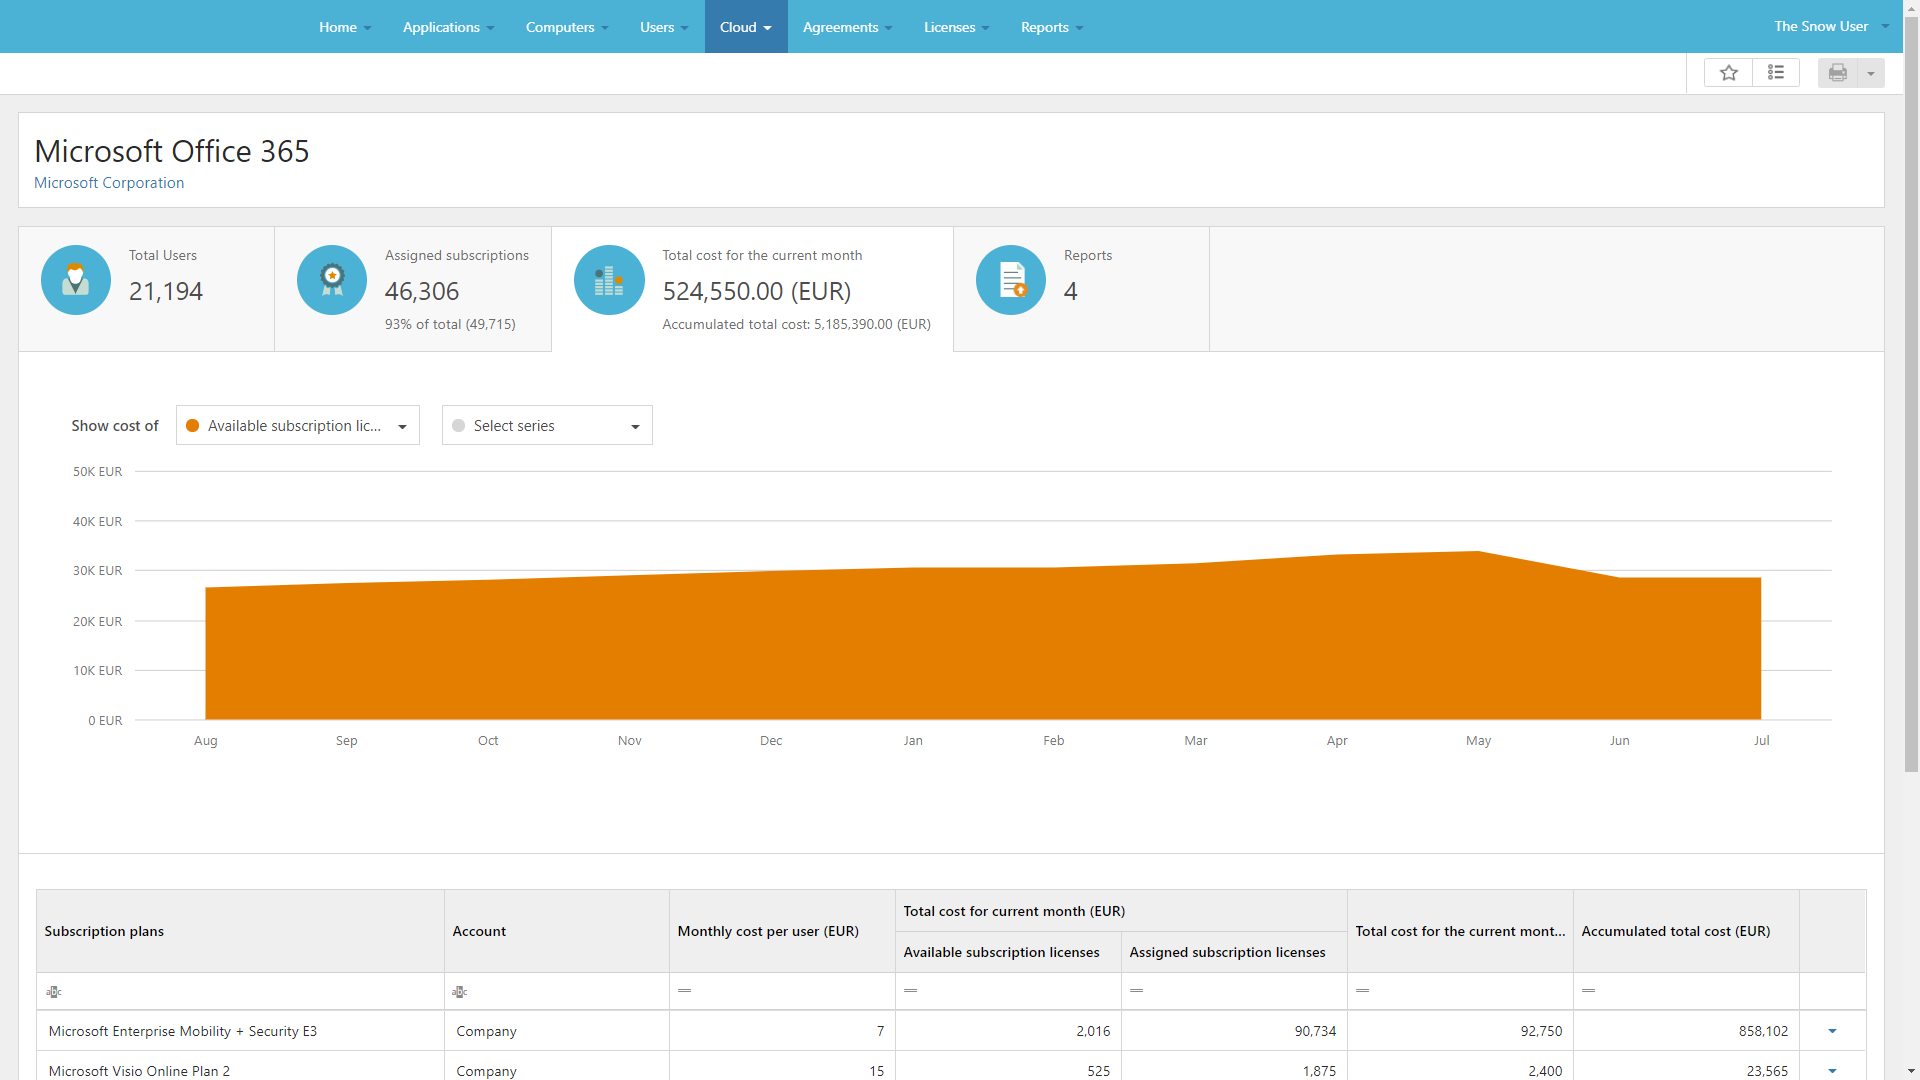Click the Subscription plans text filter icon
1920x1080 pixels.
tap(54, 992)
